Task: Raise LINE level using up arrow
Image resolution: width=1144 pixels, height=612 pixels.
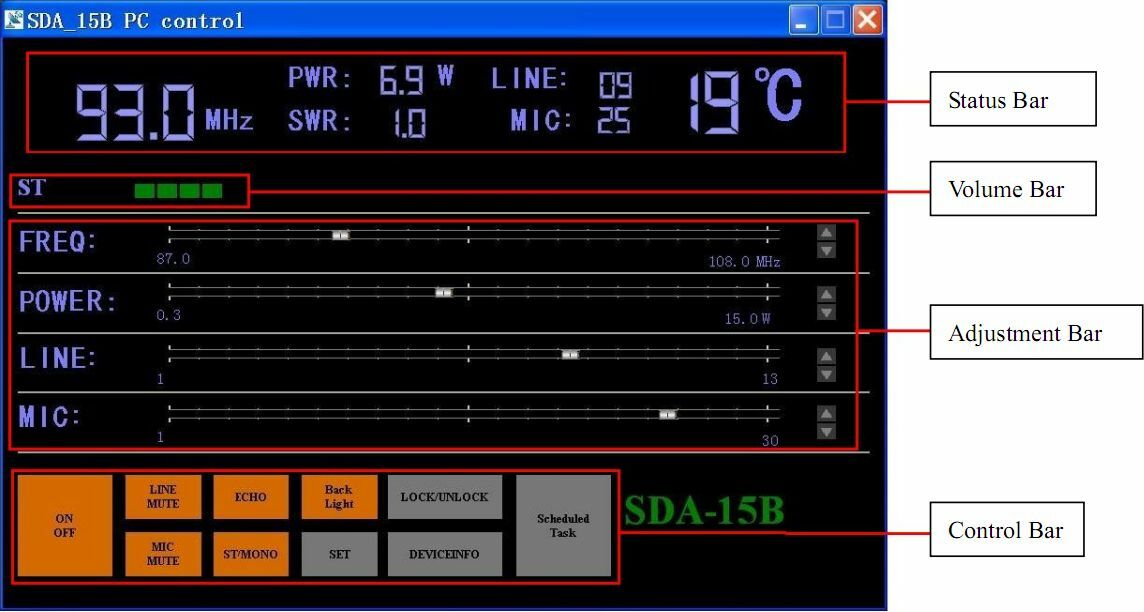Action: point(826,356)
